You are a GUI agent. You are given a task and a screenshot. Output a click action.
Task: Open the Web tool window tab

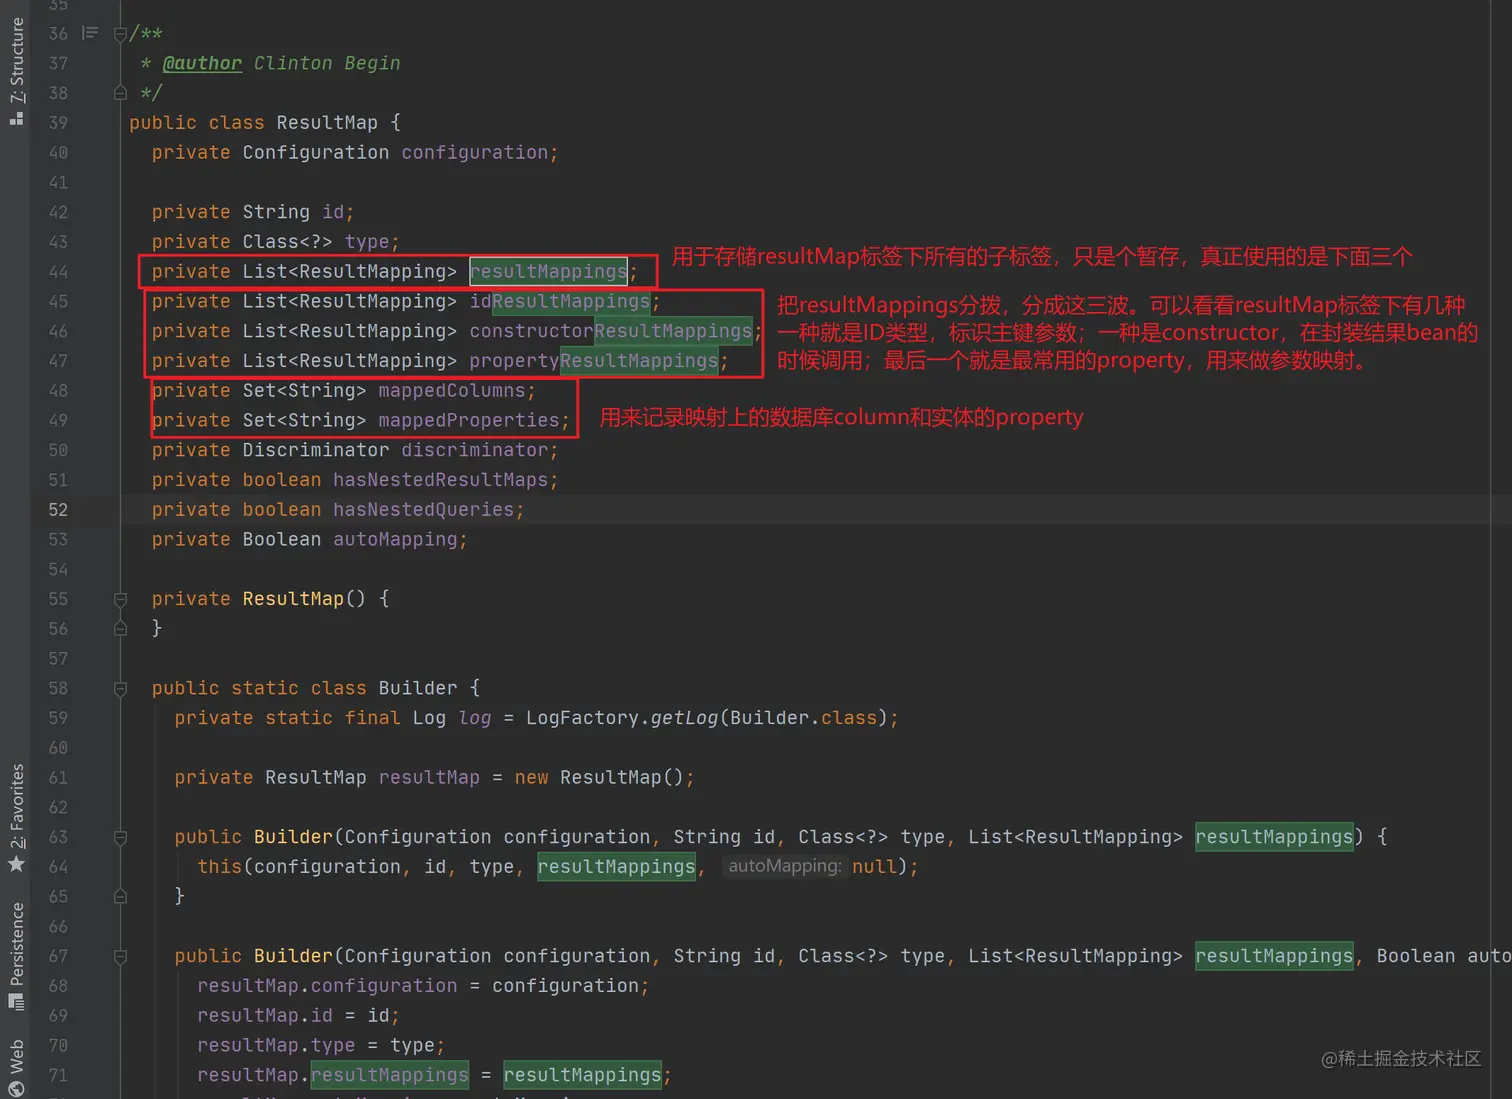pos(16,1068)
